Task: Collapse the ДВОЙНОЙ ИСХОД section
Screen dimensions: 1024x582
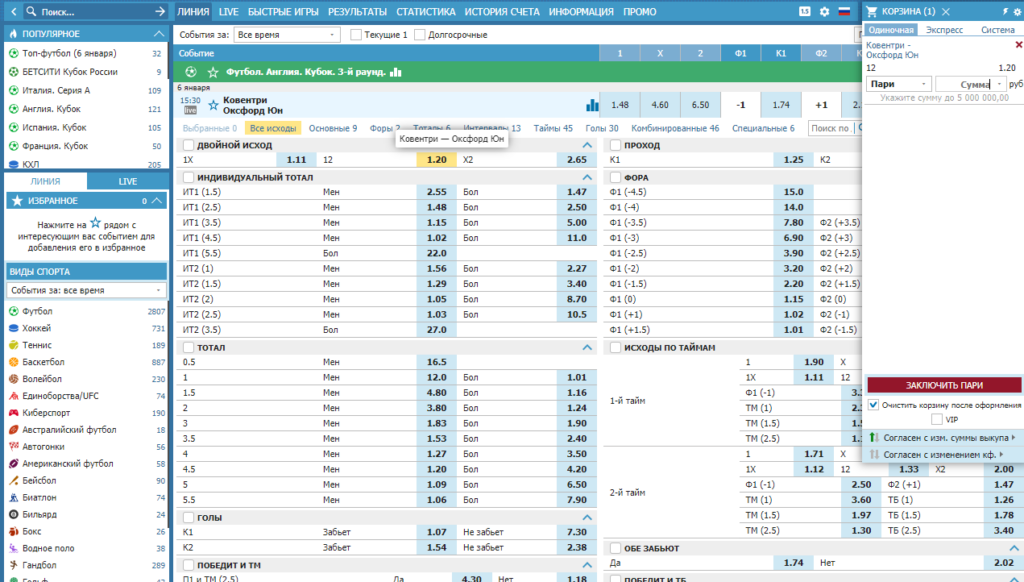Action: point(586,145)
